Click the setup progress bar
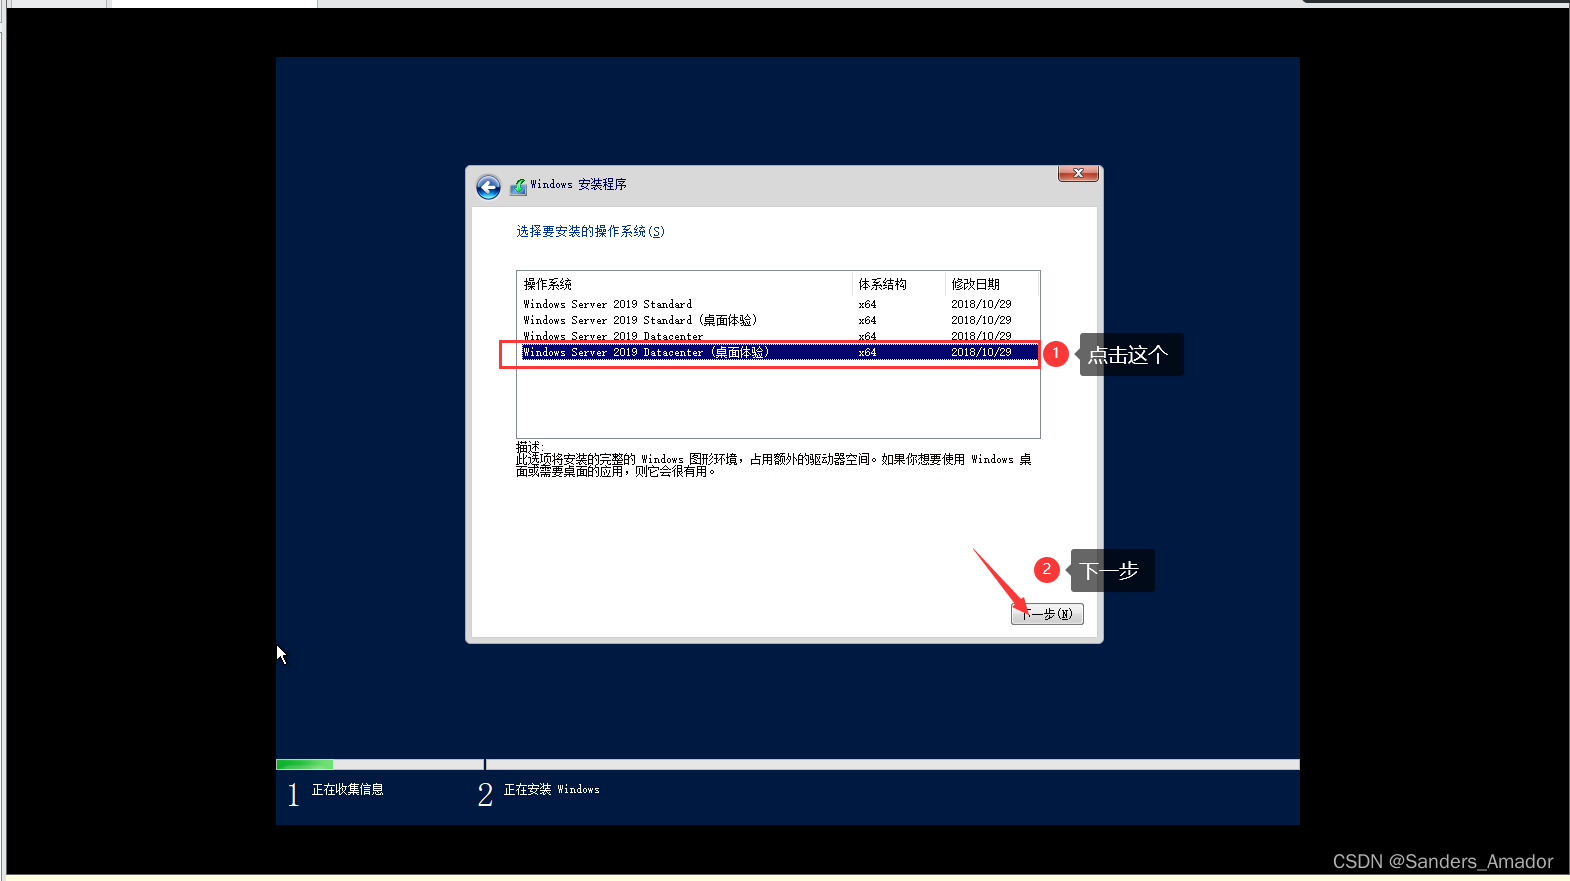Viewport: 1570px width, 881px height. pos(788,764)
